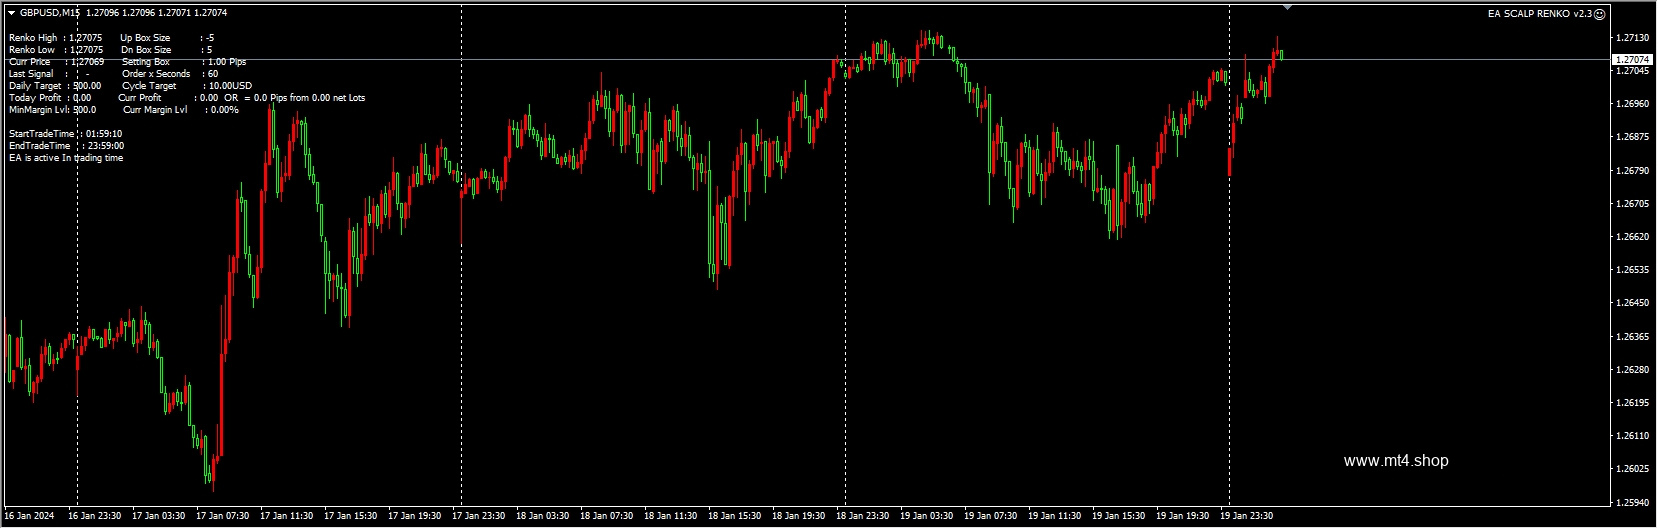Click the Order x Seconds label
The image size is (1658, 529).
[156, 74]
